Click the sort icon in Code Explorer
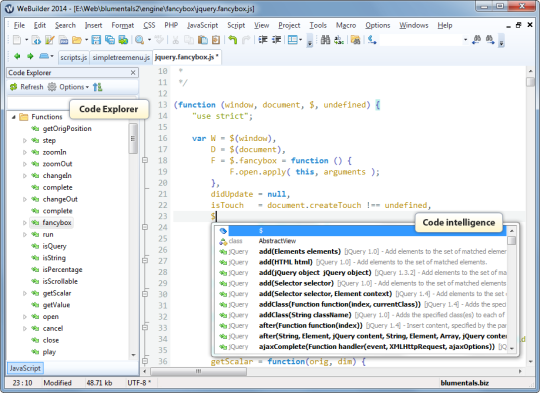This screenshot has height=393, width=540. click(97, 87)
